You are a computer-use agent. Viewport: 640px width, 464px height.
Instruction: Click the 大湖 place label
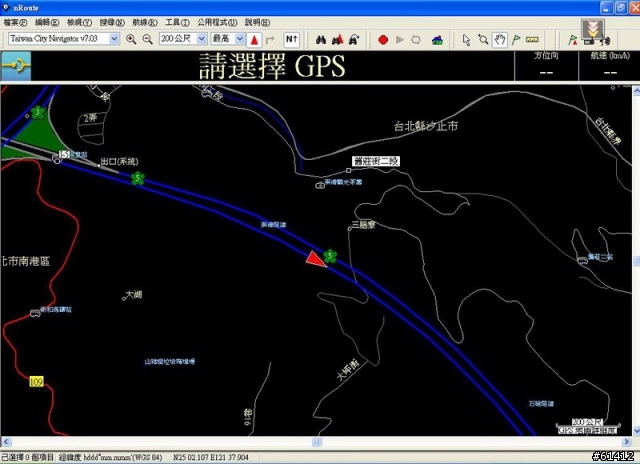[134, 294]
